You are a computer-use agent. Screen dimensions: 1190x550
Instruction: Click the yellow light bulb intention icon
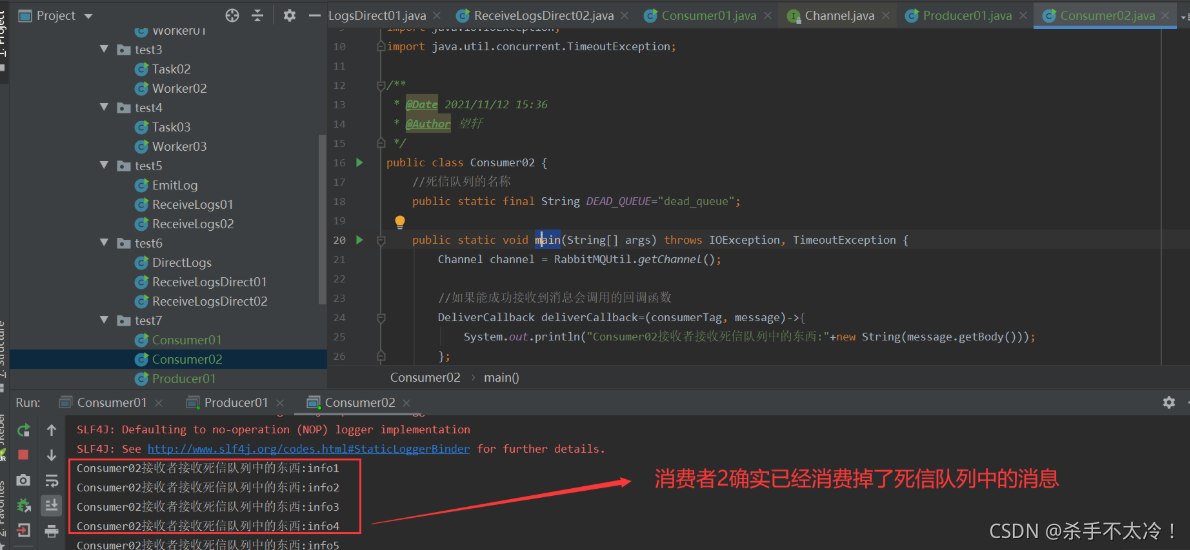tap(400, 222)
